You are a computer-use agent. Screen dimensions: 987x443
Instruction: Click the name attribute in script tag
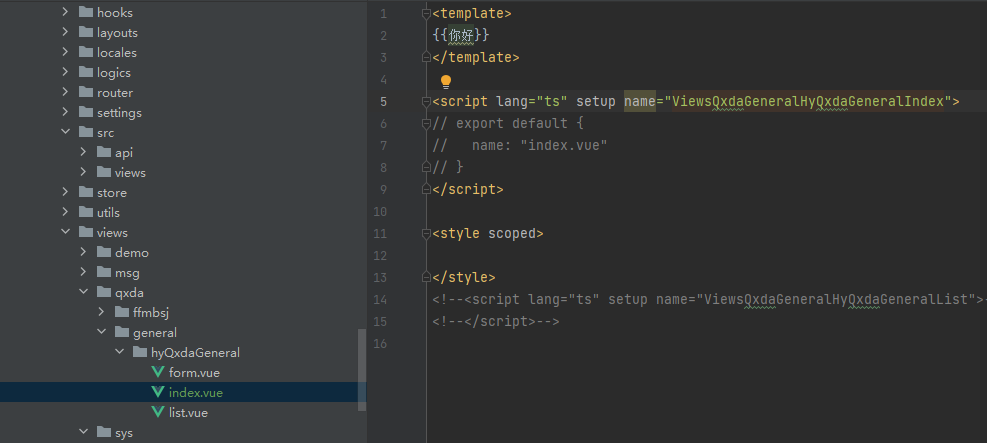point(640,101)
